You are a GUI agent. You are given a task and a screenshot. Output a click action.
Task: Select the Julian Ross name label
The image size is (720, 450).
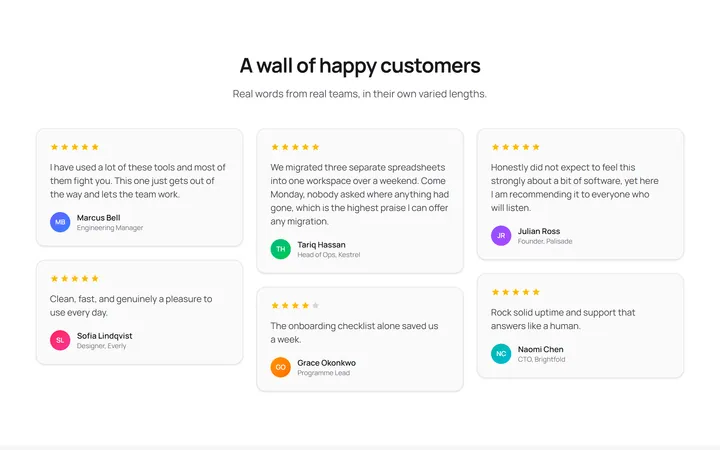pos(539,231)
